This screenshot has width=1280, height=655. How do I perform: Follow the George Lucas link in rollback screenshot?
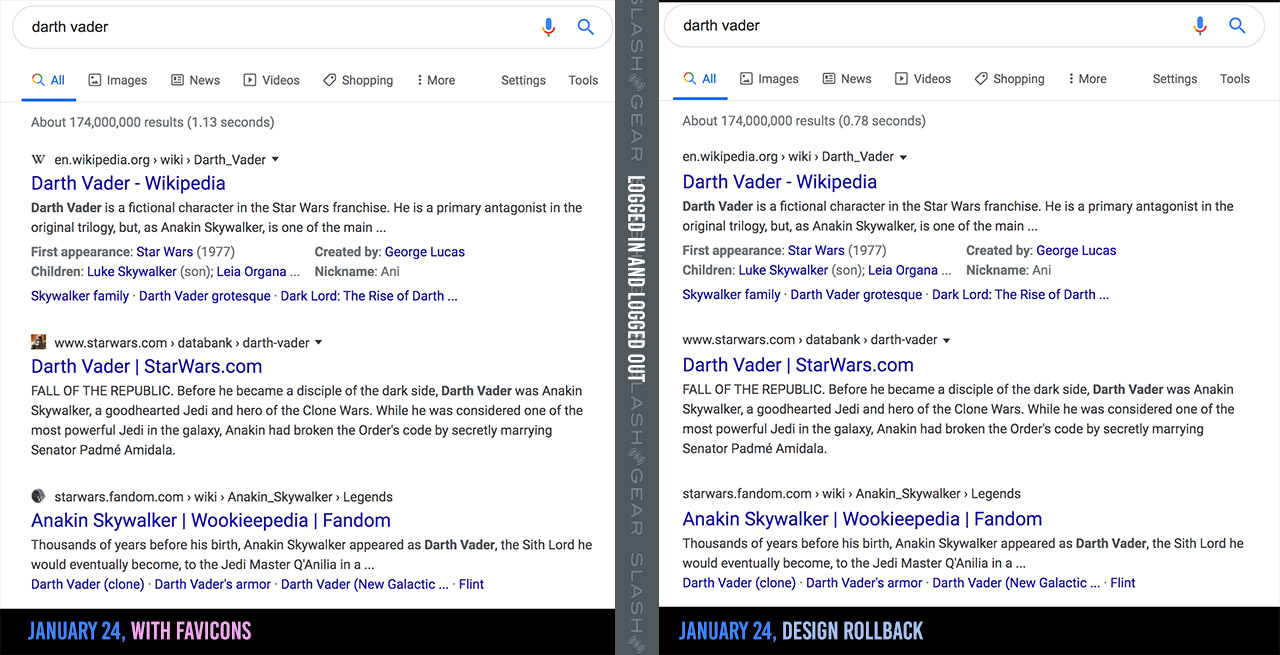(x=1076, y=250)
